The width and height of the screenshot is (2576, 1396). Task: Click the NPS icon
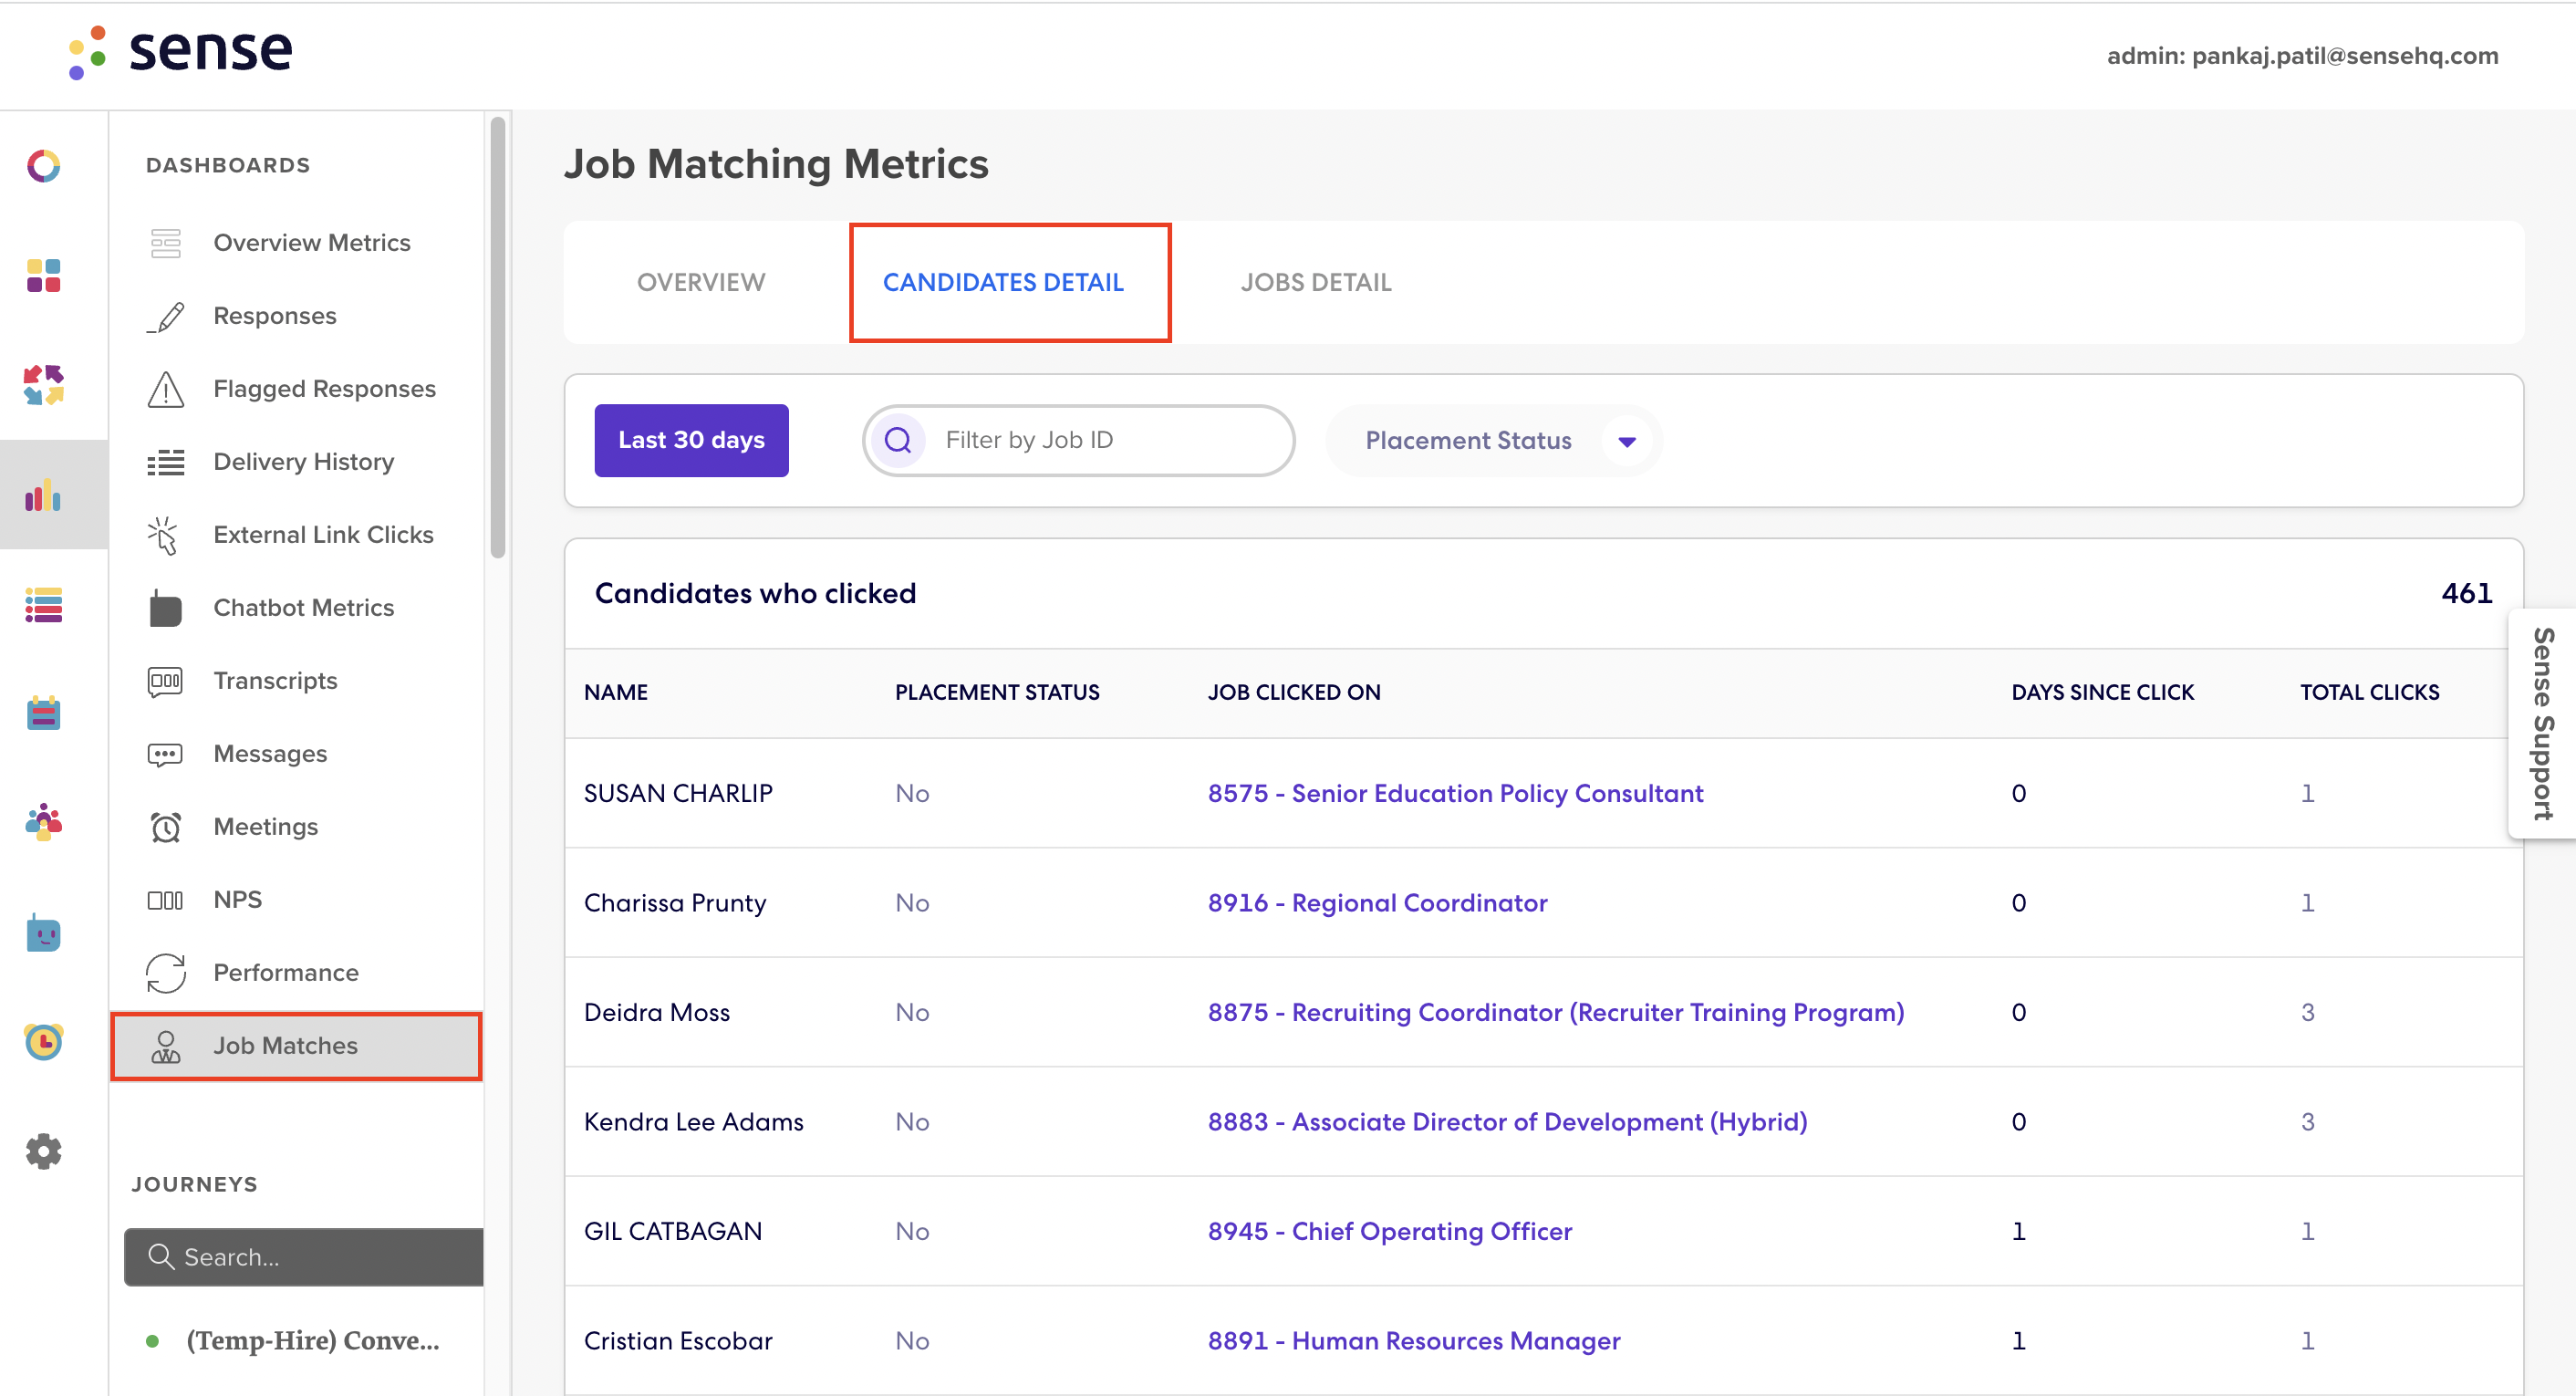[166, 900]
